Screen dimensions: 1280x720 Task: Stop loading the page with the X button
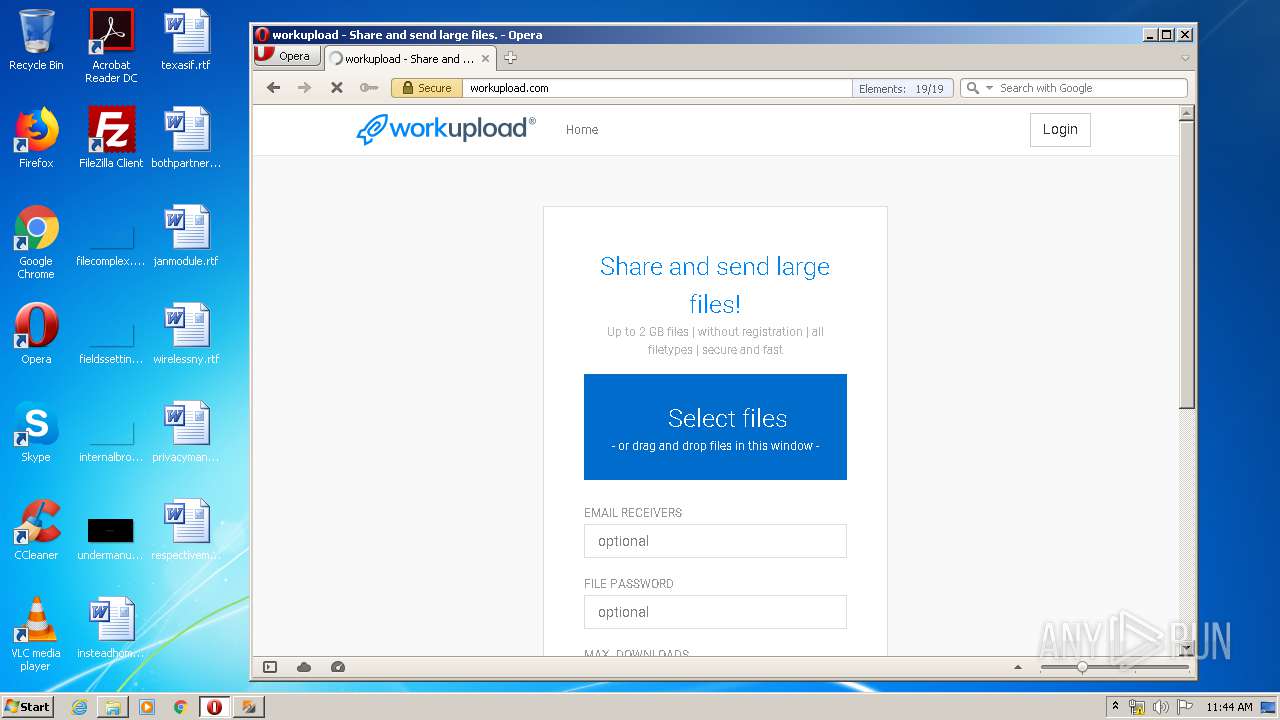(x=337, y=88)
